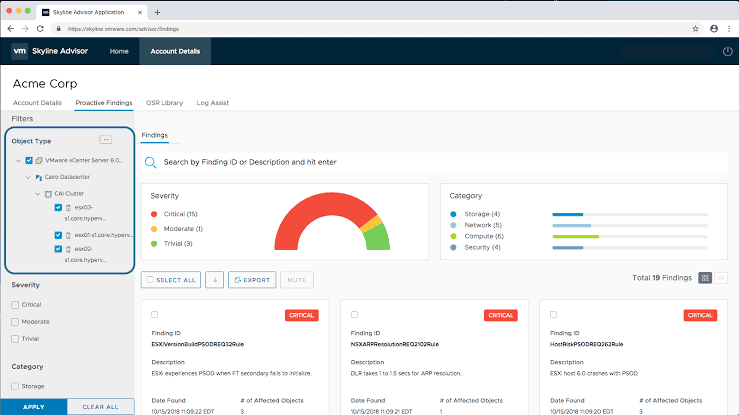
Task: Uncheck the esx01 host checkbox
Action: 58,235
